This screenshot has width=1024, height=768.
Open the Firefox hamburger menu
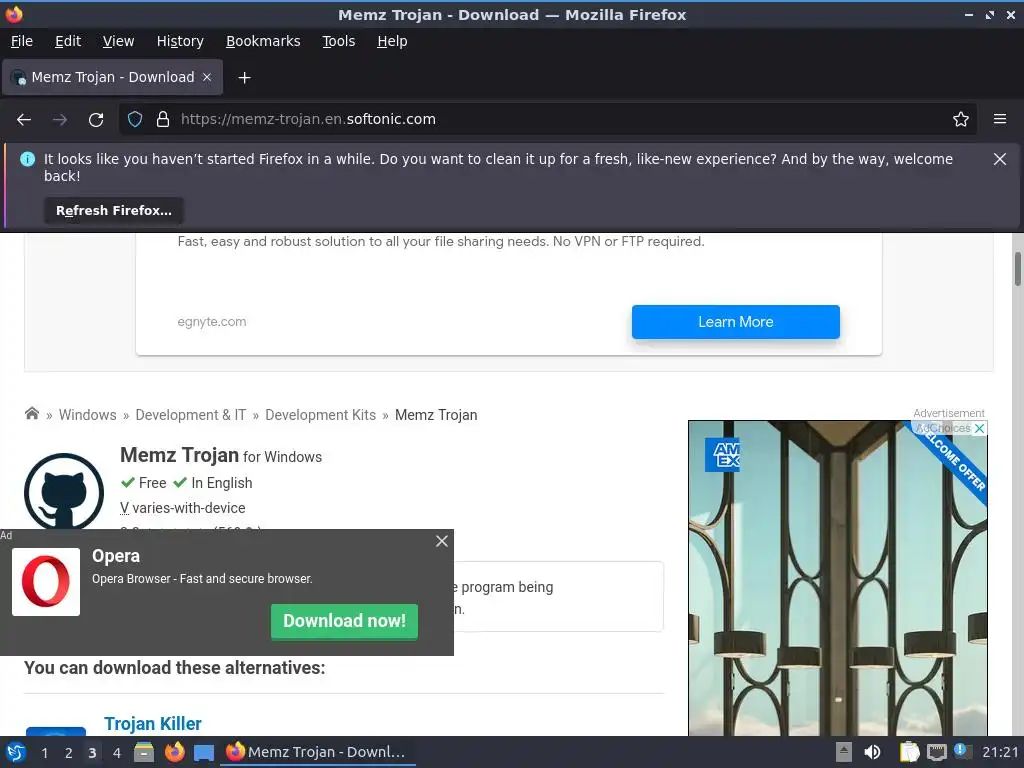[1000, 120]
